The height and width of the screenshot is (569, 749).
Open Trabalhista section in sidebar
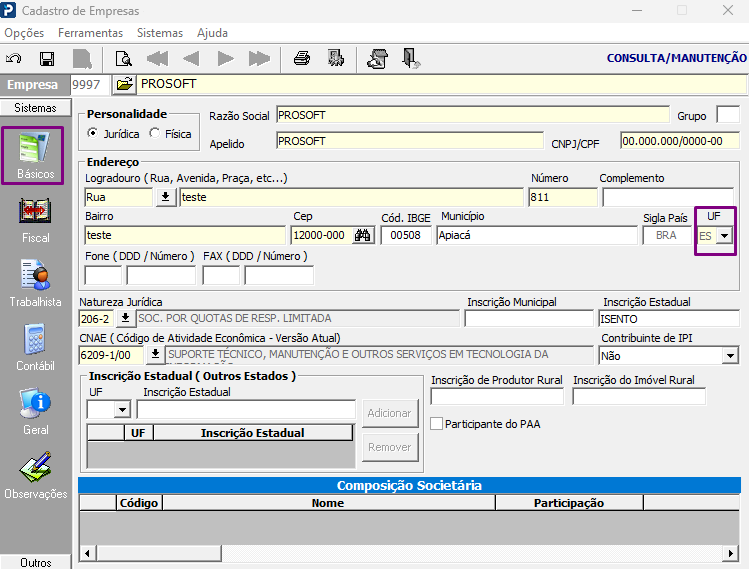pos(35,284)
